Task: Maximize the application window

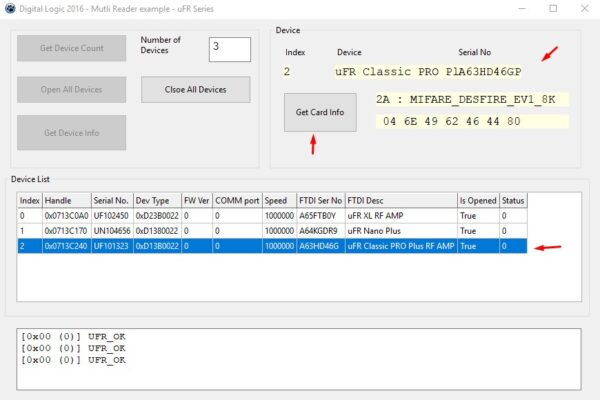Action: [x=553, y=8]
